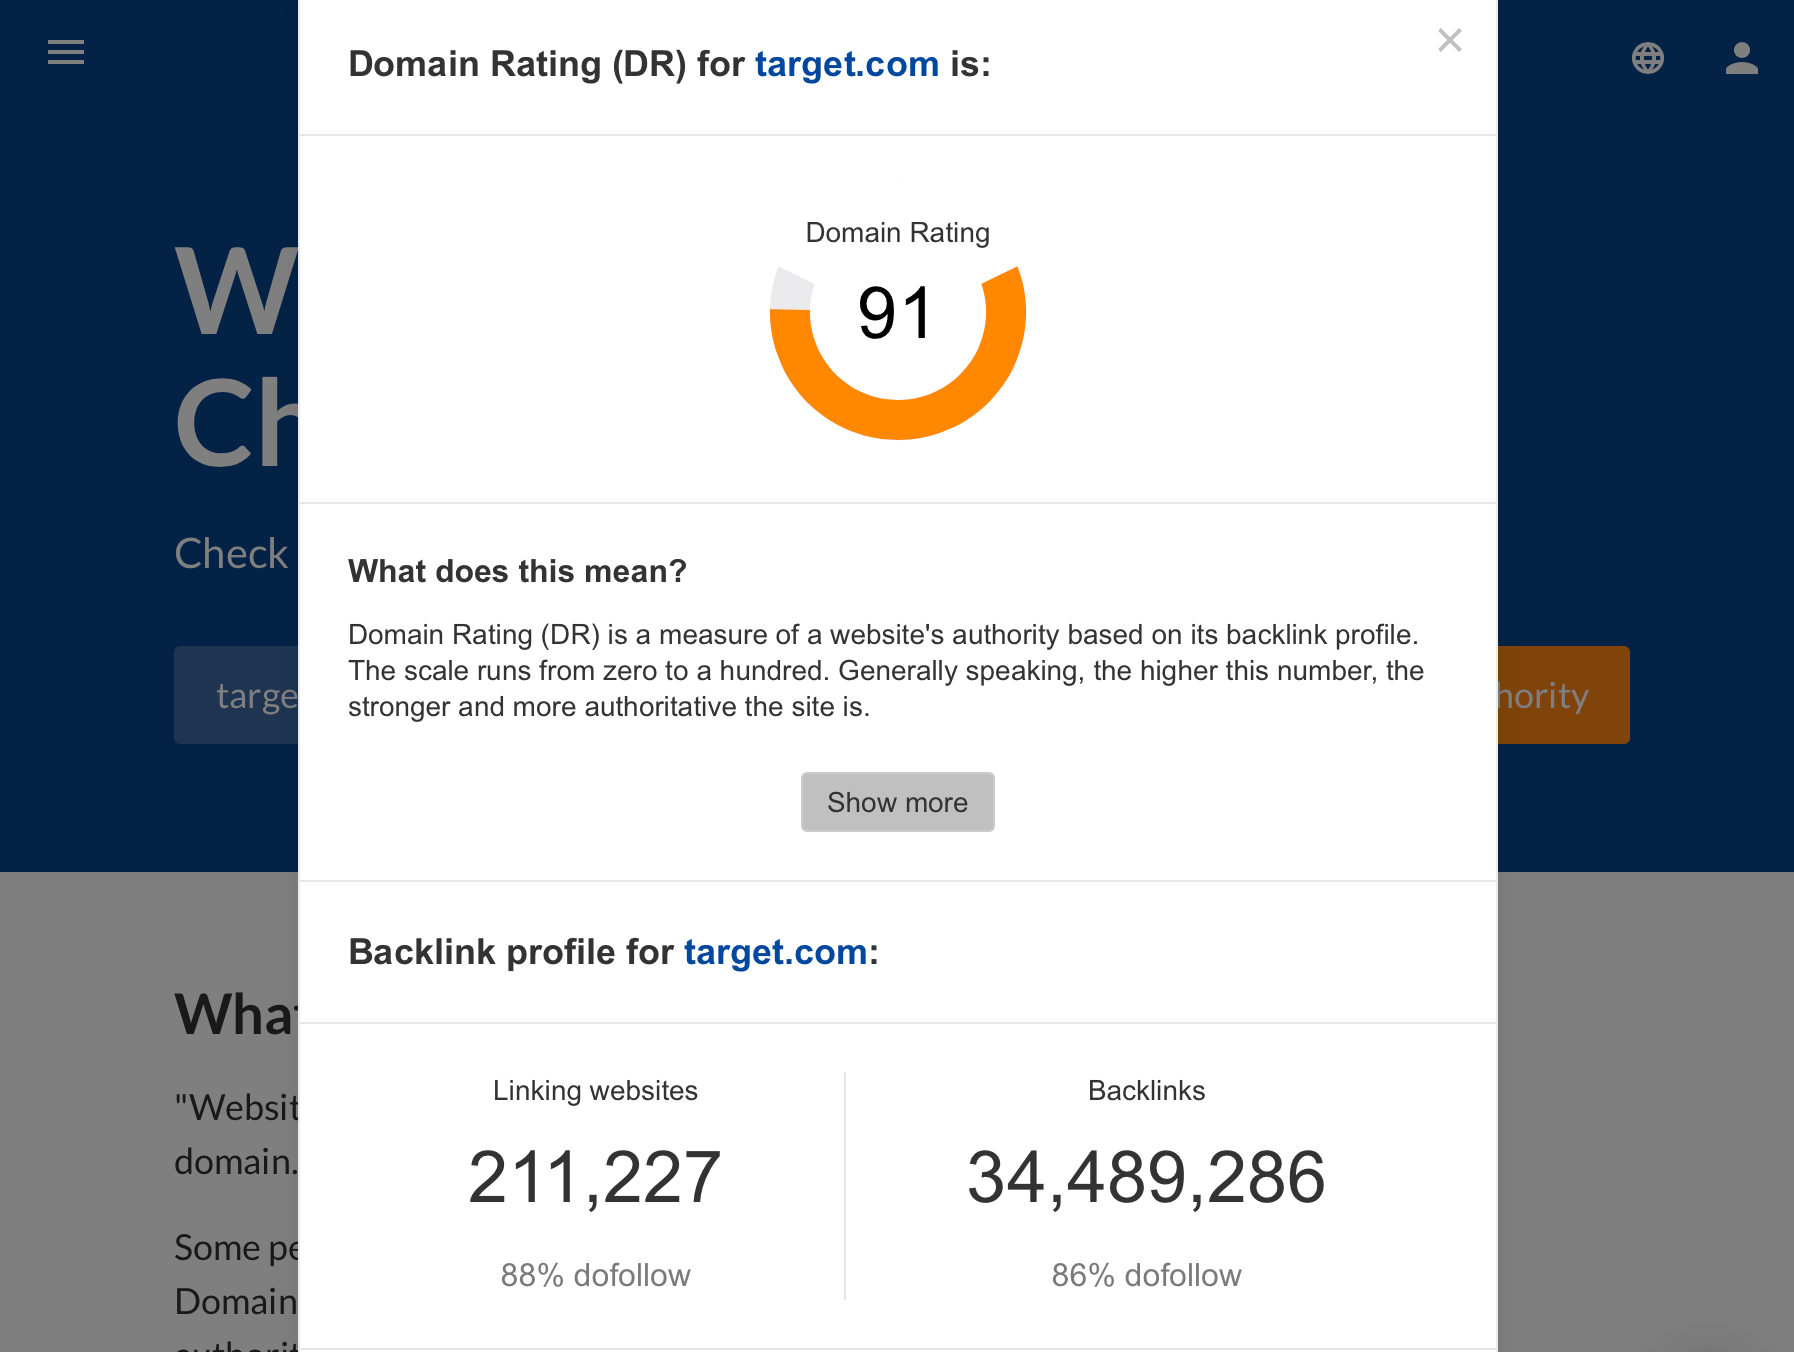Screen dimensions: 1794x1352
Task: Close the Domain Rating results dialog
Action: pos(1449,40)
